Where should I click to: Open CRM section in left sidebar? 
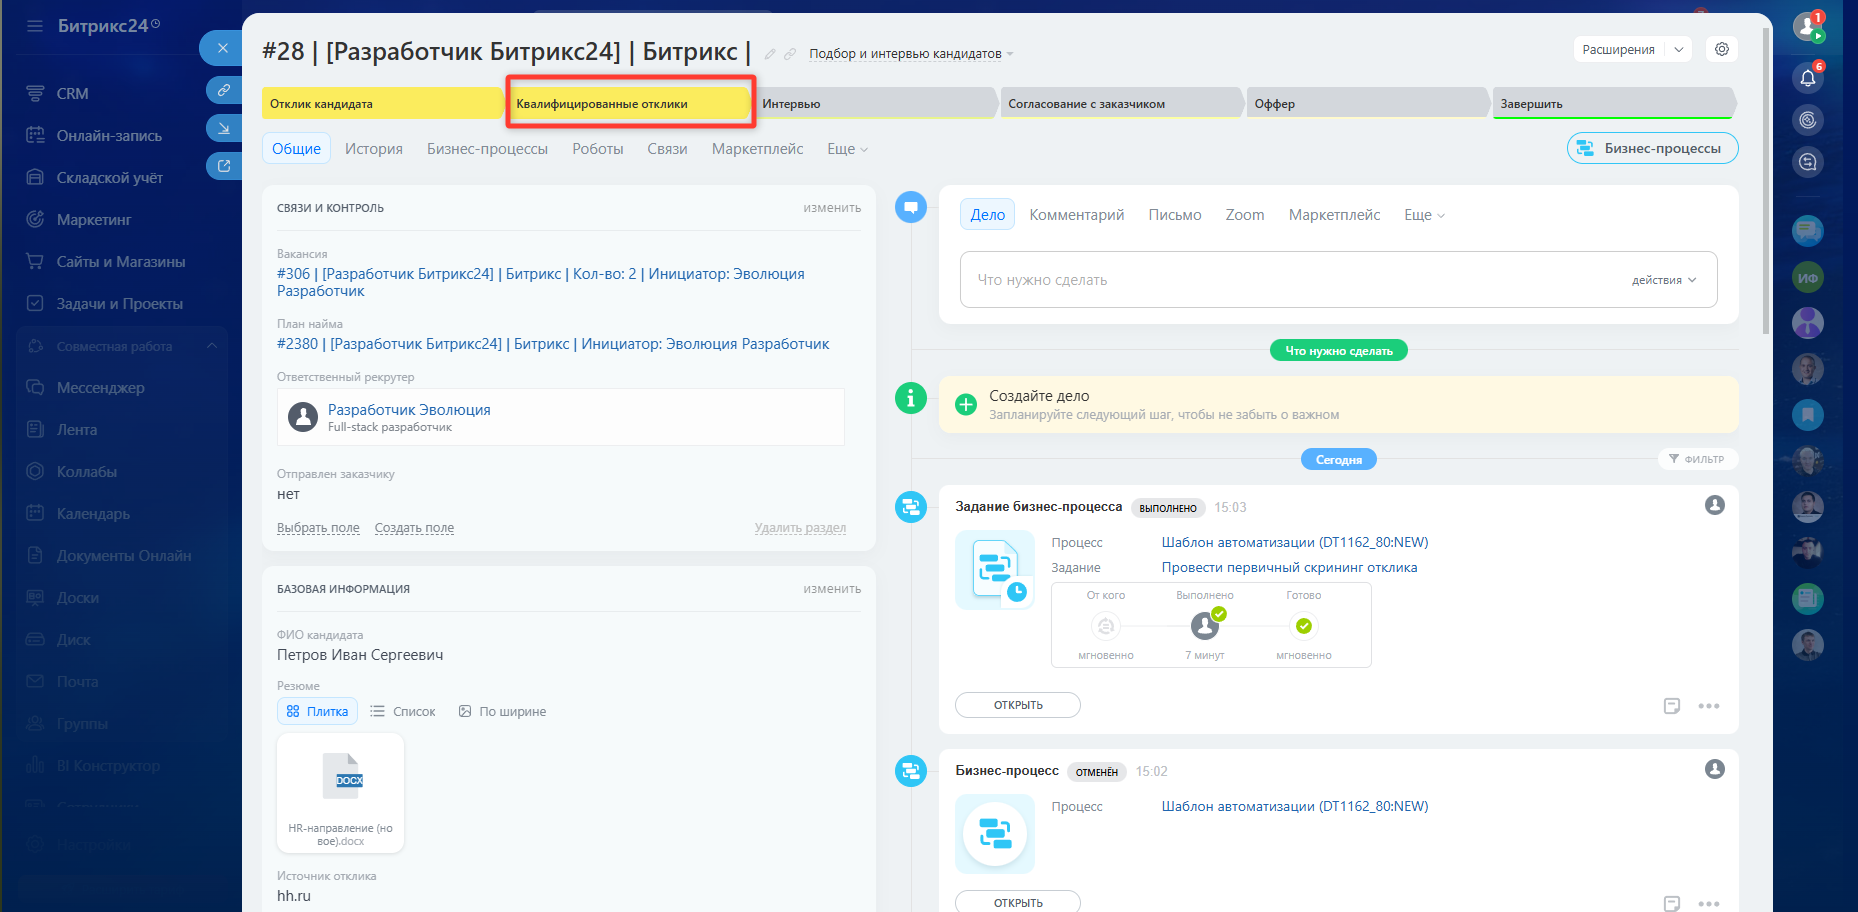click(x=72, y=93)
